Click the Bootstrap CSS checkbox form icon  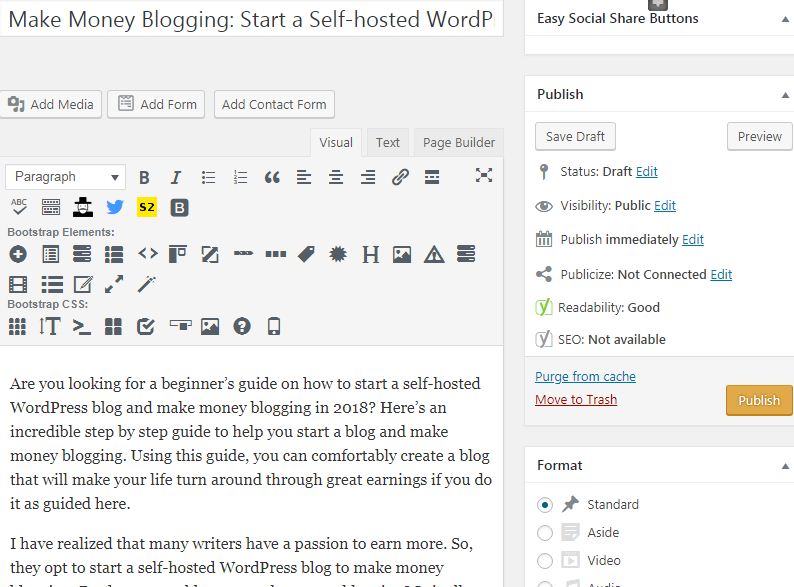coord(146,327)
